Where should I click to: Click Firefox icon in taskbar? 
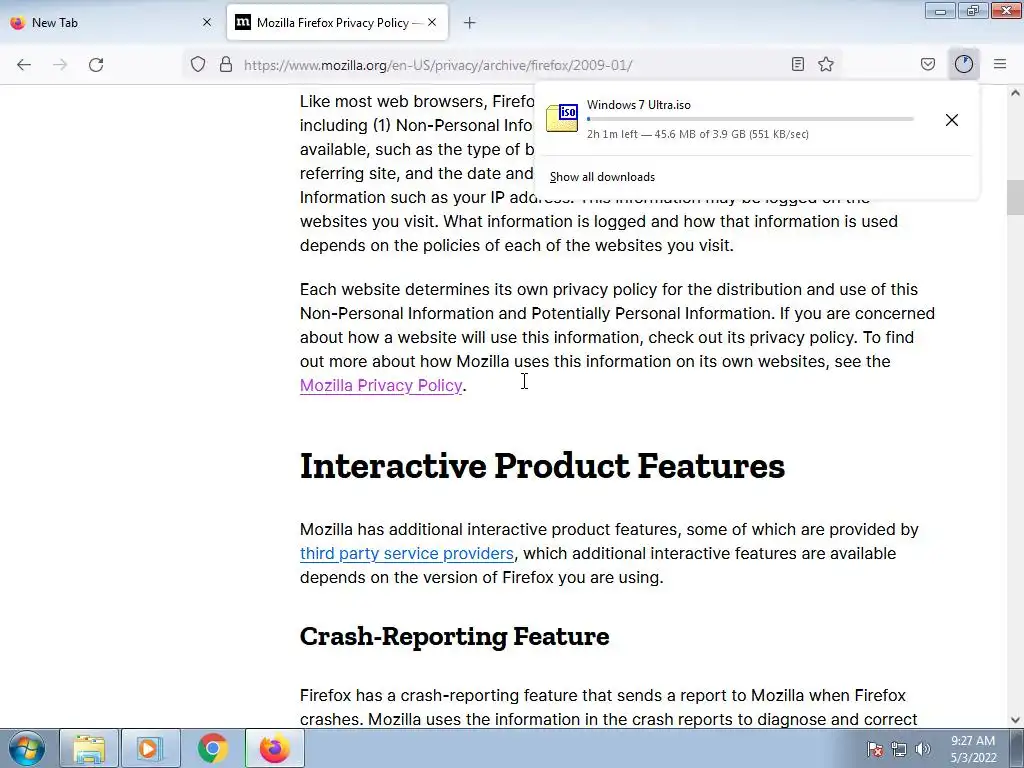coord(274,748)
